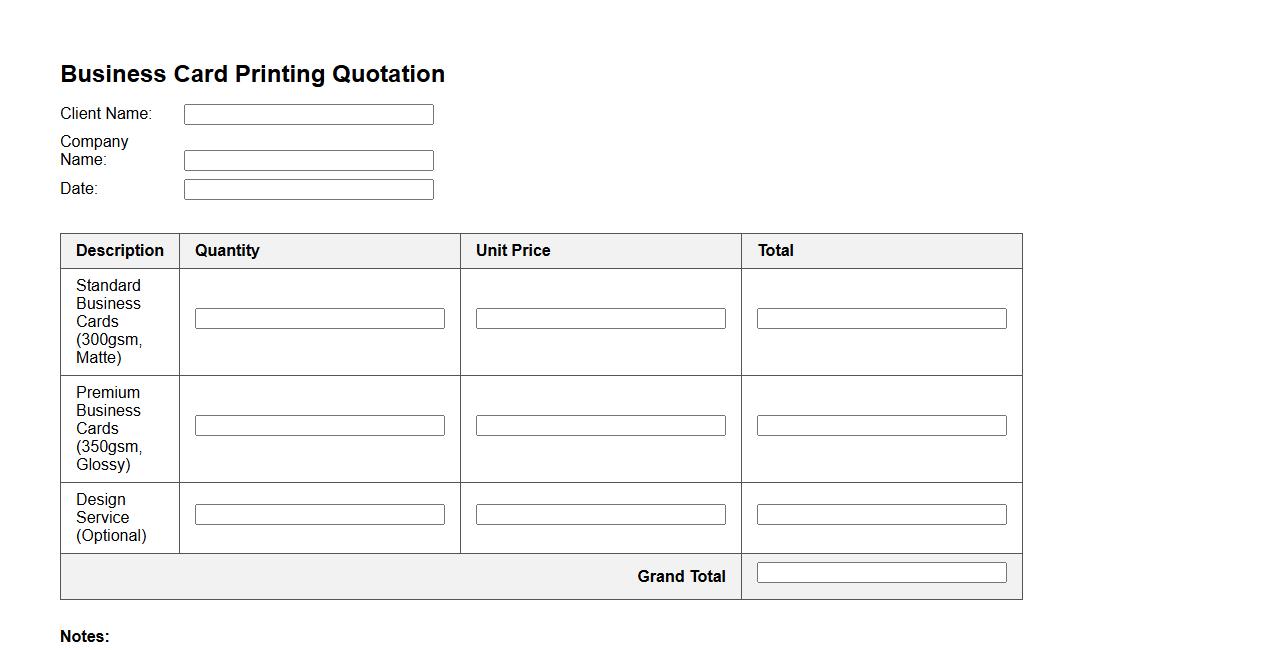This screenshot has height=650, width=1278.
Task: Click the Description column header
Action: pos(120,251)
